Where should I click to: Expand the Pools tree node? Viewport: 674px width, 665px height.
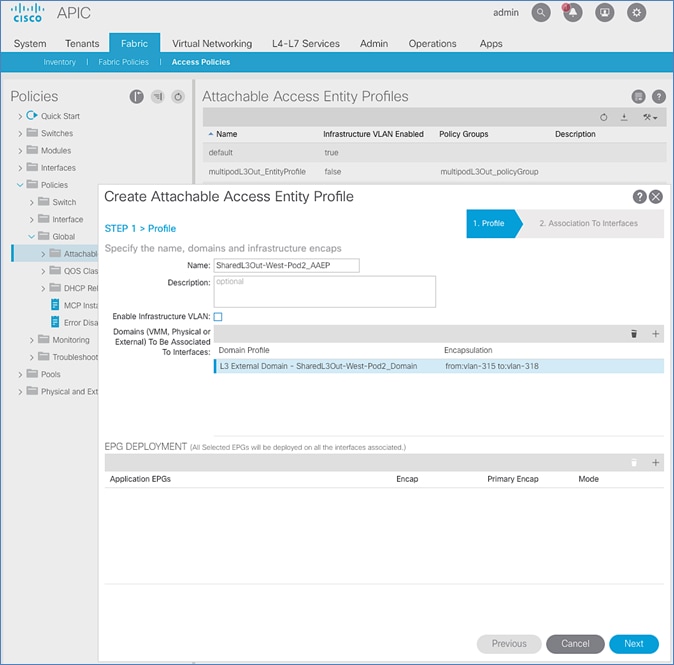[x=20, y=374]
